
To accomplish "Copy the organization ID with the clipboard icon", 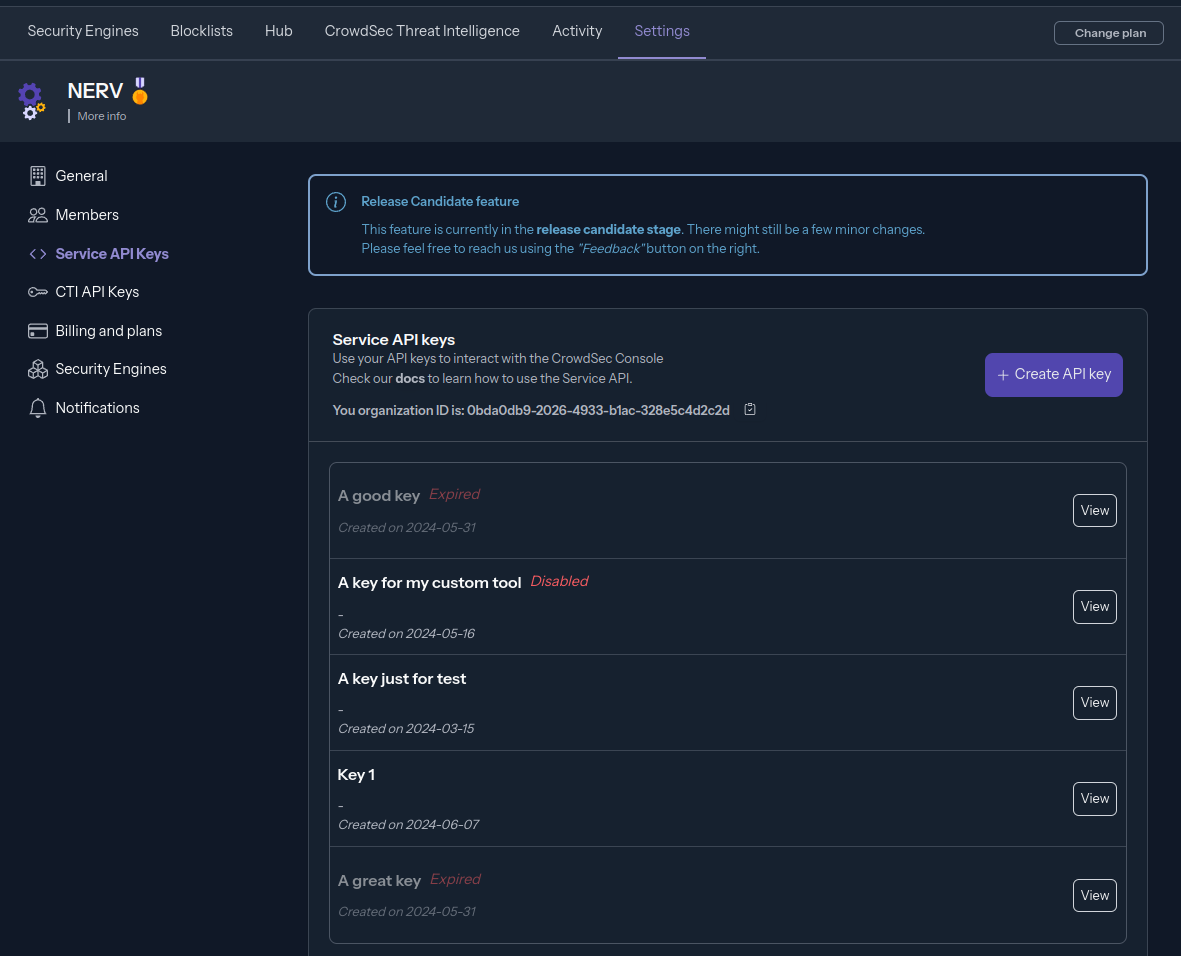I will coord(749,409).
